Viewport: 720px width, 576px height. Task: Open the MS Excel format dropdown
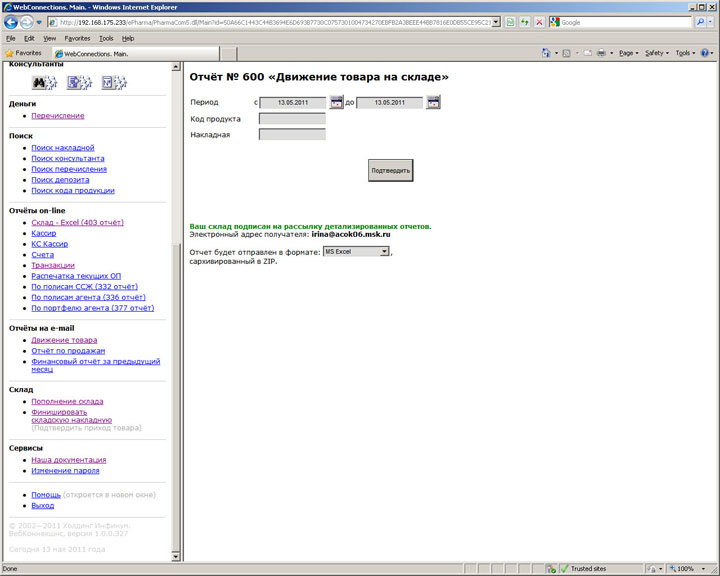point(356,252)
